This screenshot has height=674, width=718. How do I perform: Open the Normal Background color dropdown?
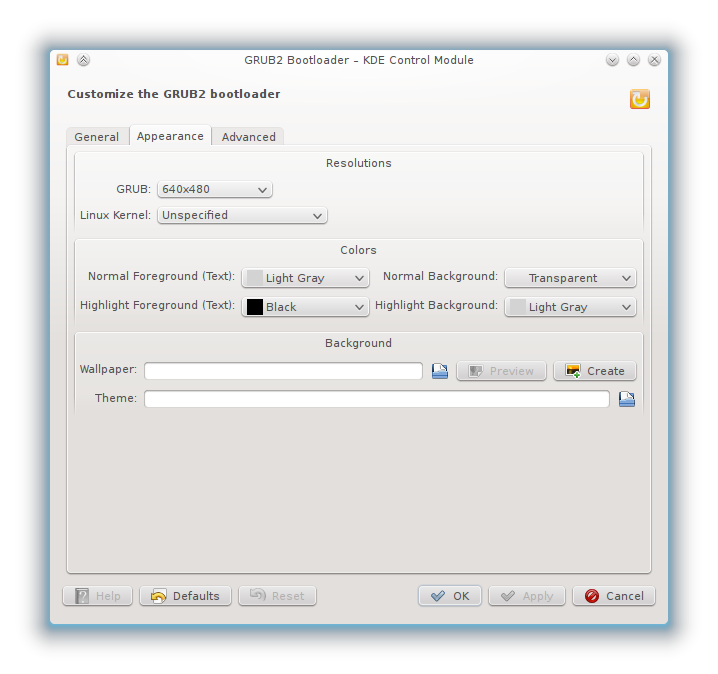(570, 278)
